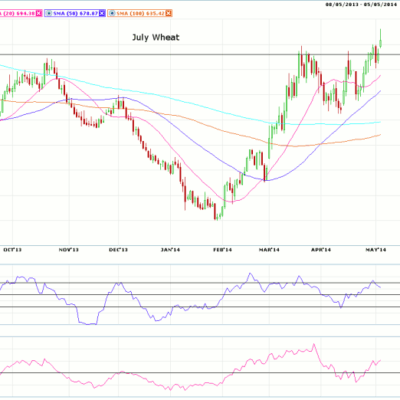The width and height of the screenshot is (400, 400).
Task: Click the SMA (100) settings icon
Action: click(112, 13)
